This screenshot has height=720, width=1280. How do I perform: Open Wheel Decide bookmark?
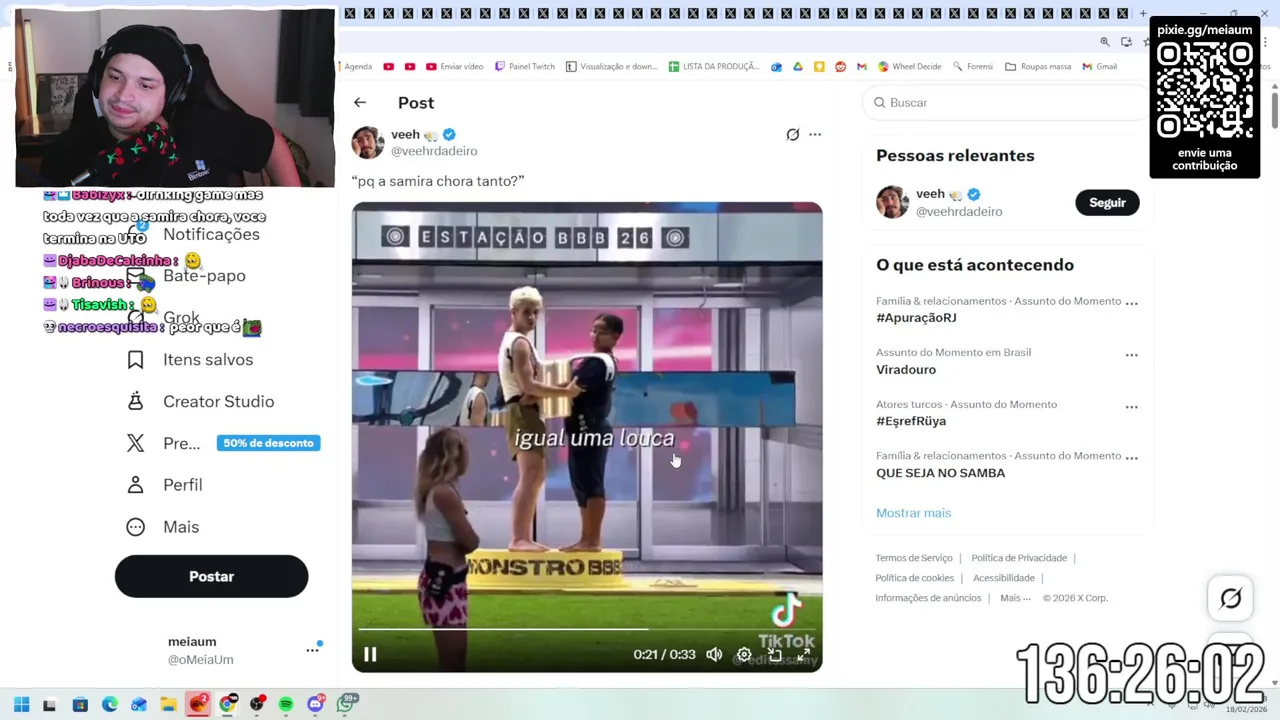tap(910, 66)
